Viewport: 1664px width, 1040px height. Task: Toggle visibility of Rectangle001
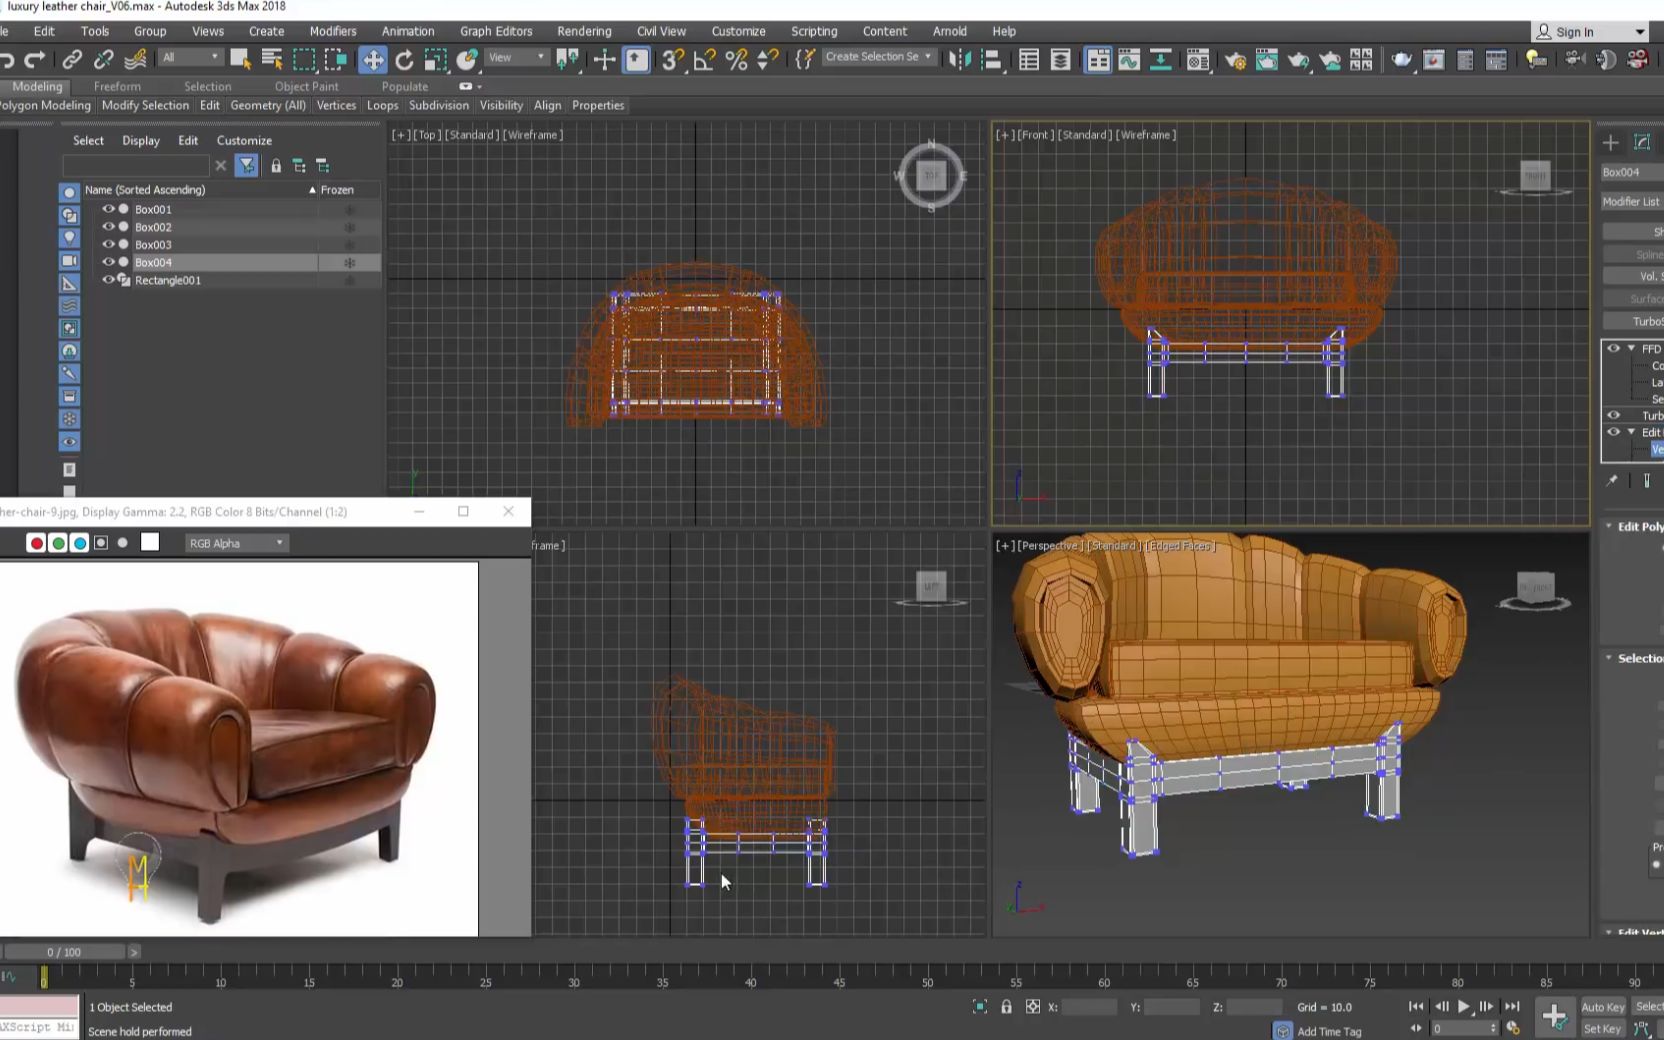click(x=108, y=281)
